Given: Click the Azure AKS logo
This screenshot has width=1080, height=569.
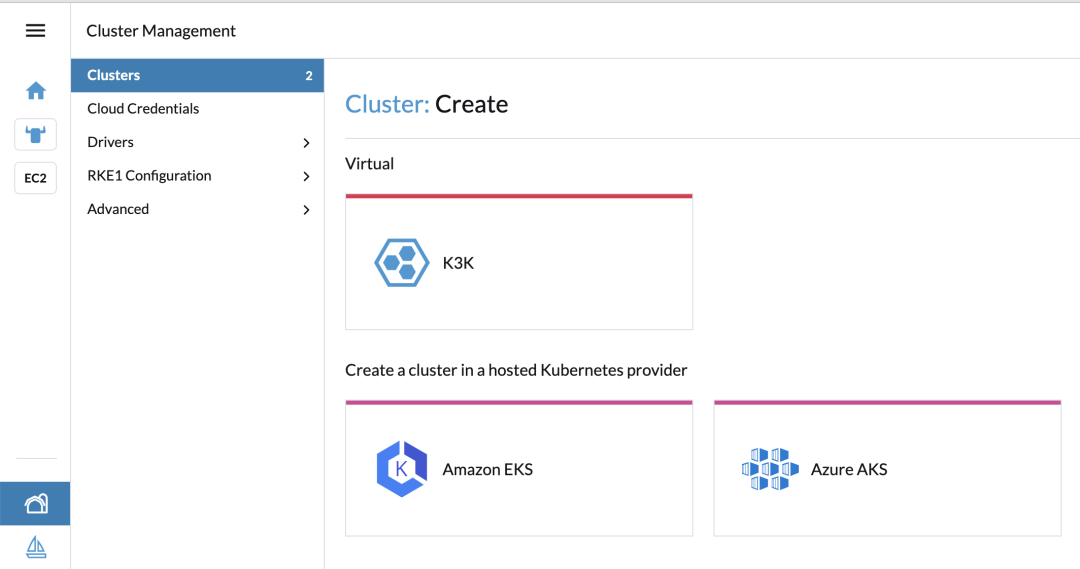Looking at the screenshot, I should coord(770,469).
